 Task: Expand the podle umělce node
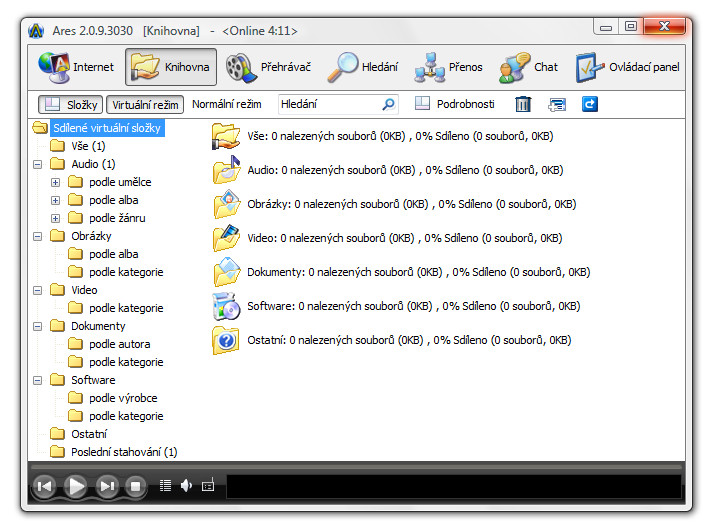(55, 183)
